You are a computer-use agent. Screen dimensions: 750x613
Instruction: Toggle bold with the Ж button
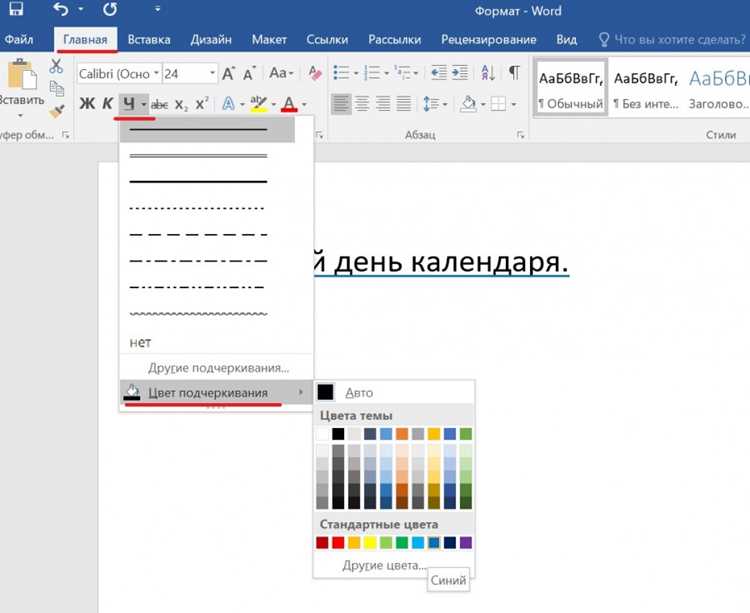click(87, 103)
